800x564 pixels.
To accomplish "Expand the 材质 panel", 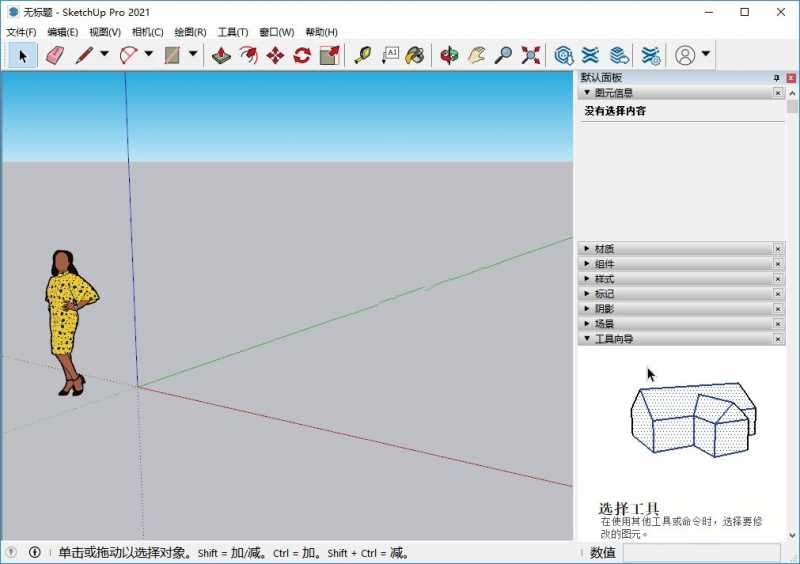I will point(587,249).
